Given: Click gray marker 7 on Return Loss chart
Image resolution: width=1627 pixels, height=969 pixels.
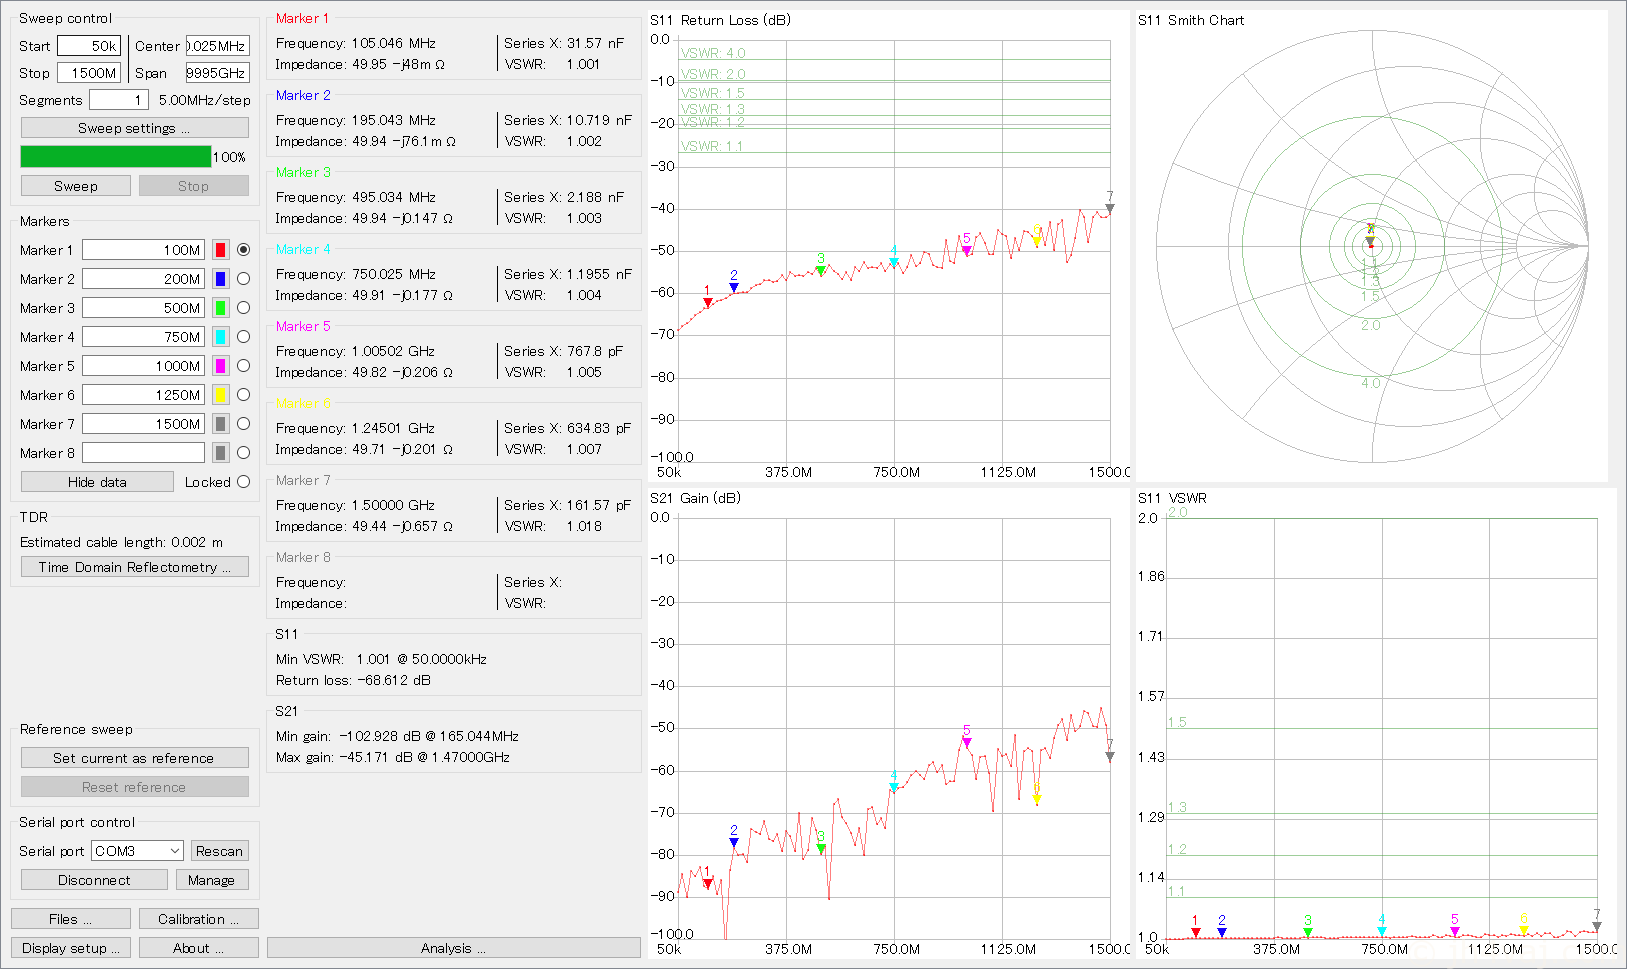Looking at the screenshot, I should click(1109, 209).
